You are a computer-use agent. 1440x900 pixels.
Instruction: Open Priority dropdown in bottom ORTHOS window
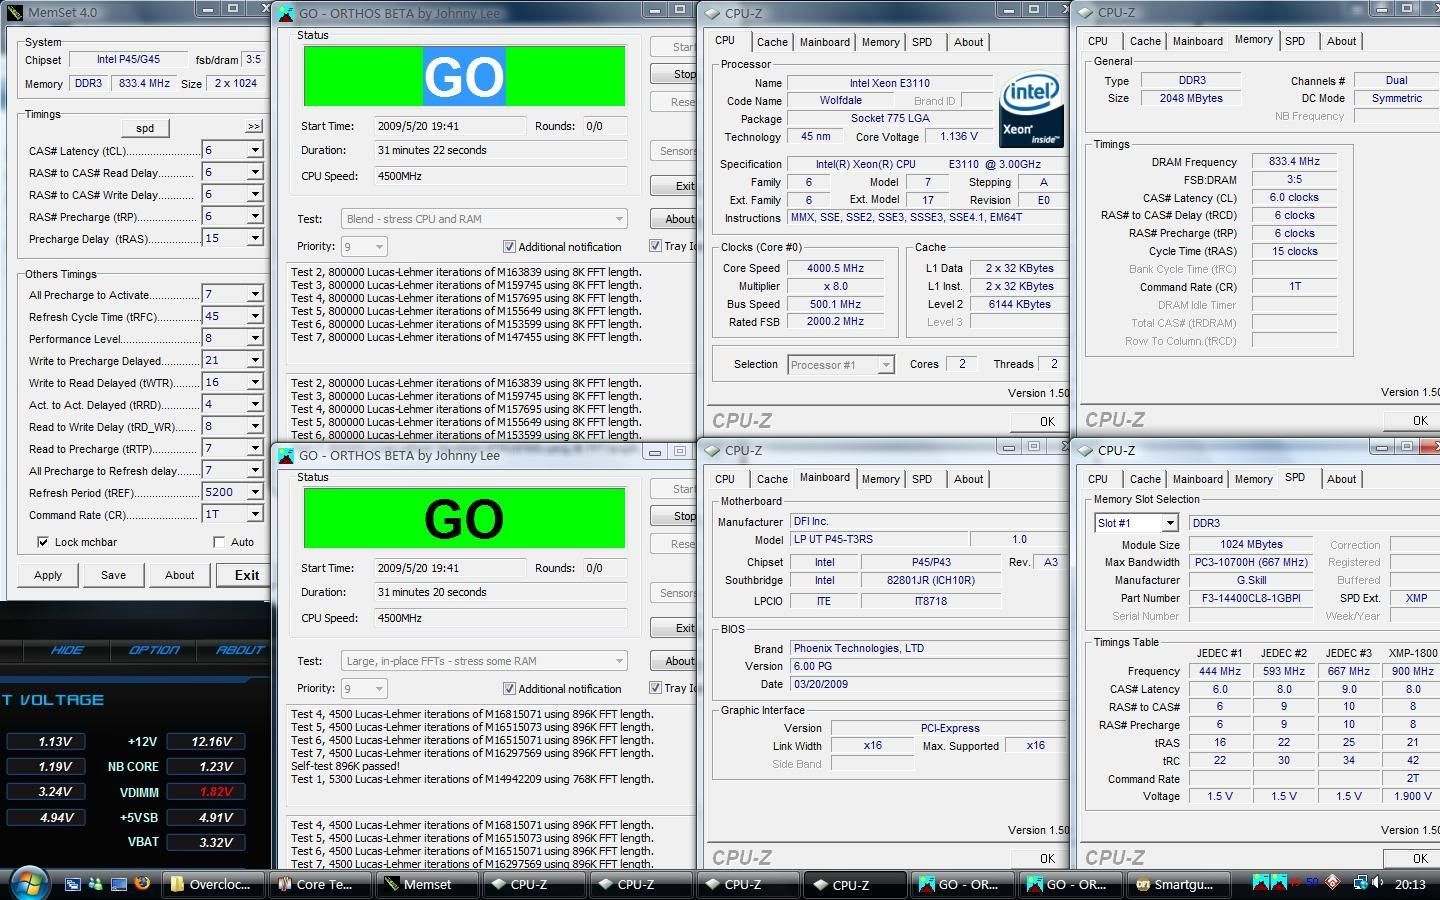pyautogui.click(x=364, y=688)
